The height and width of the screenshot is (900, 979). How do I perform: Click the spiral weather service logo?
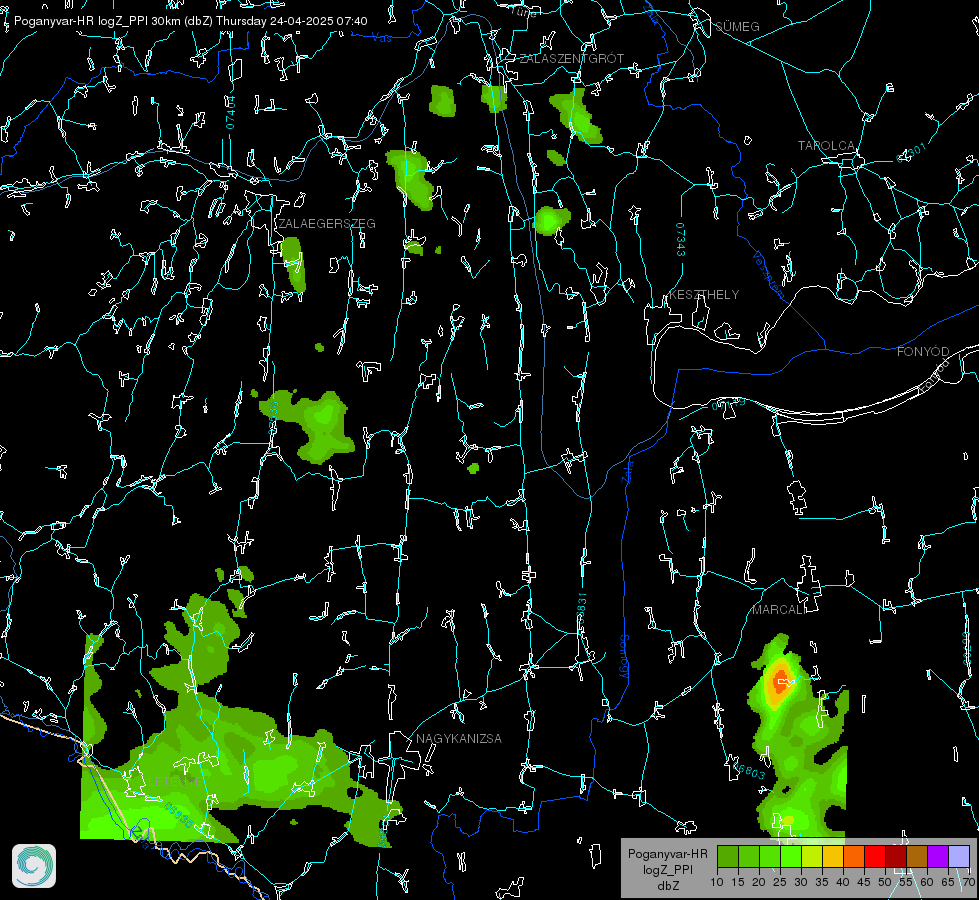(x=34, y=866)
